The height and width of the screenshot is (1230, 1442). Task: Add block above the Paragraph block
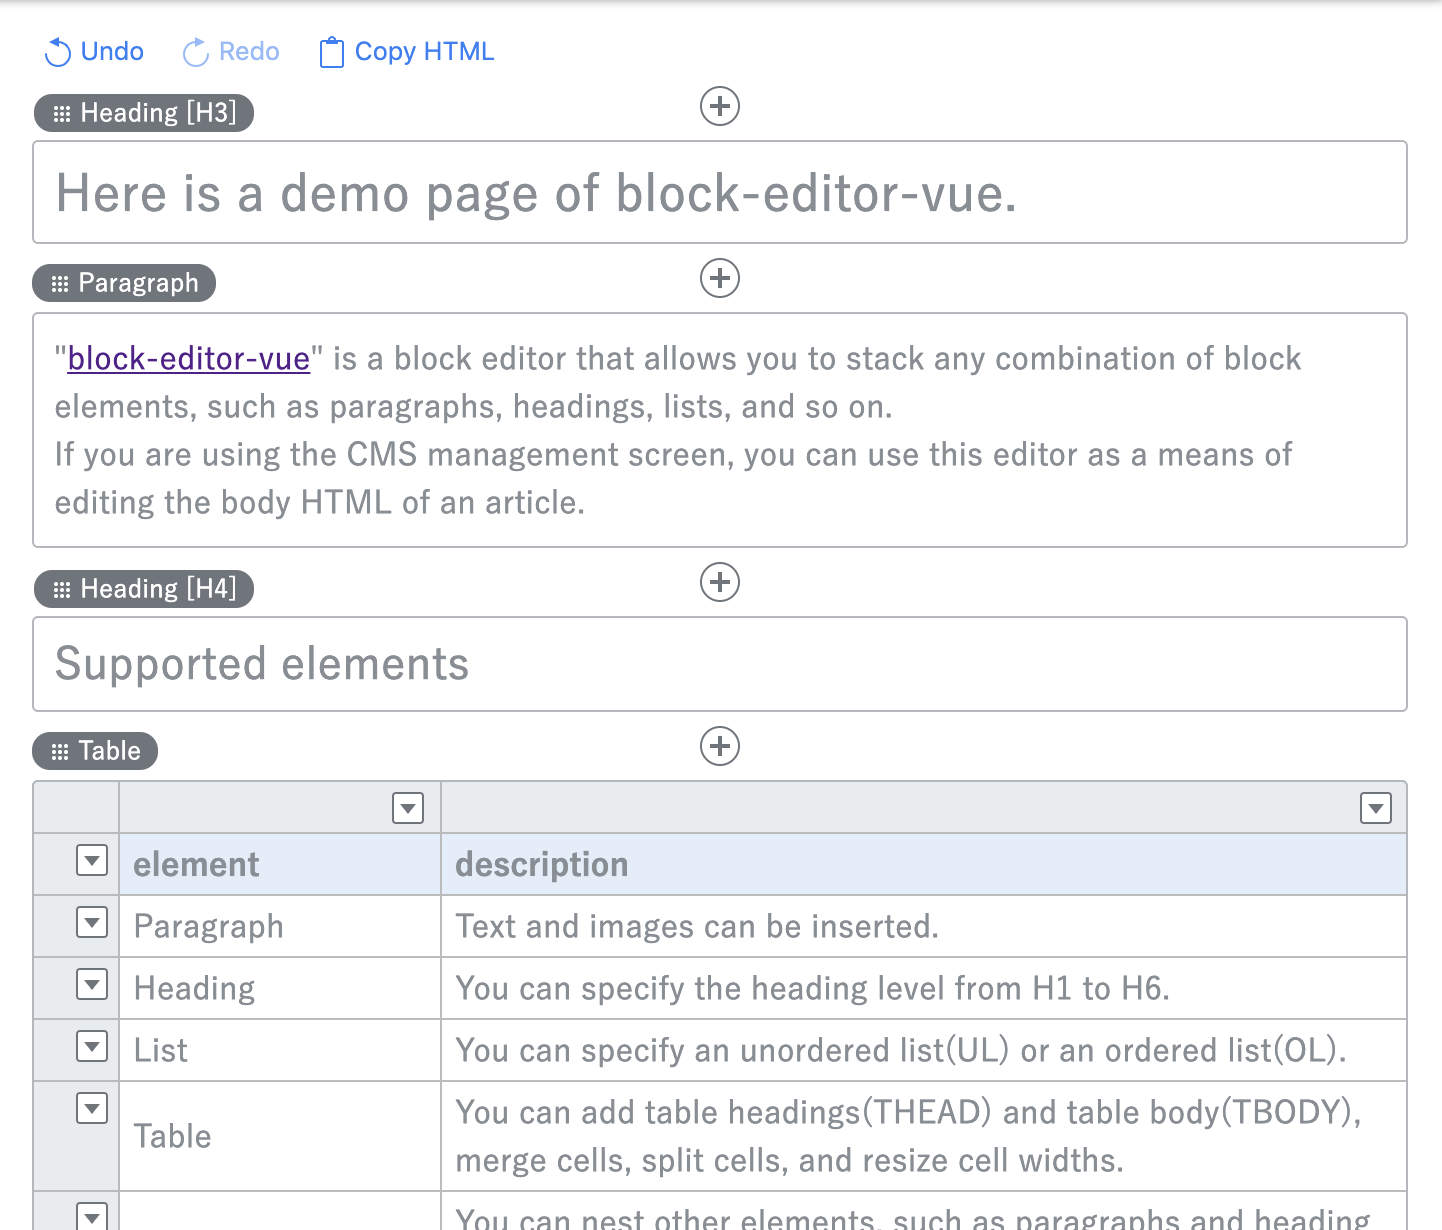click(x=720, y=278)
